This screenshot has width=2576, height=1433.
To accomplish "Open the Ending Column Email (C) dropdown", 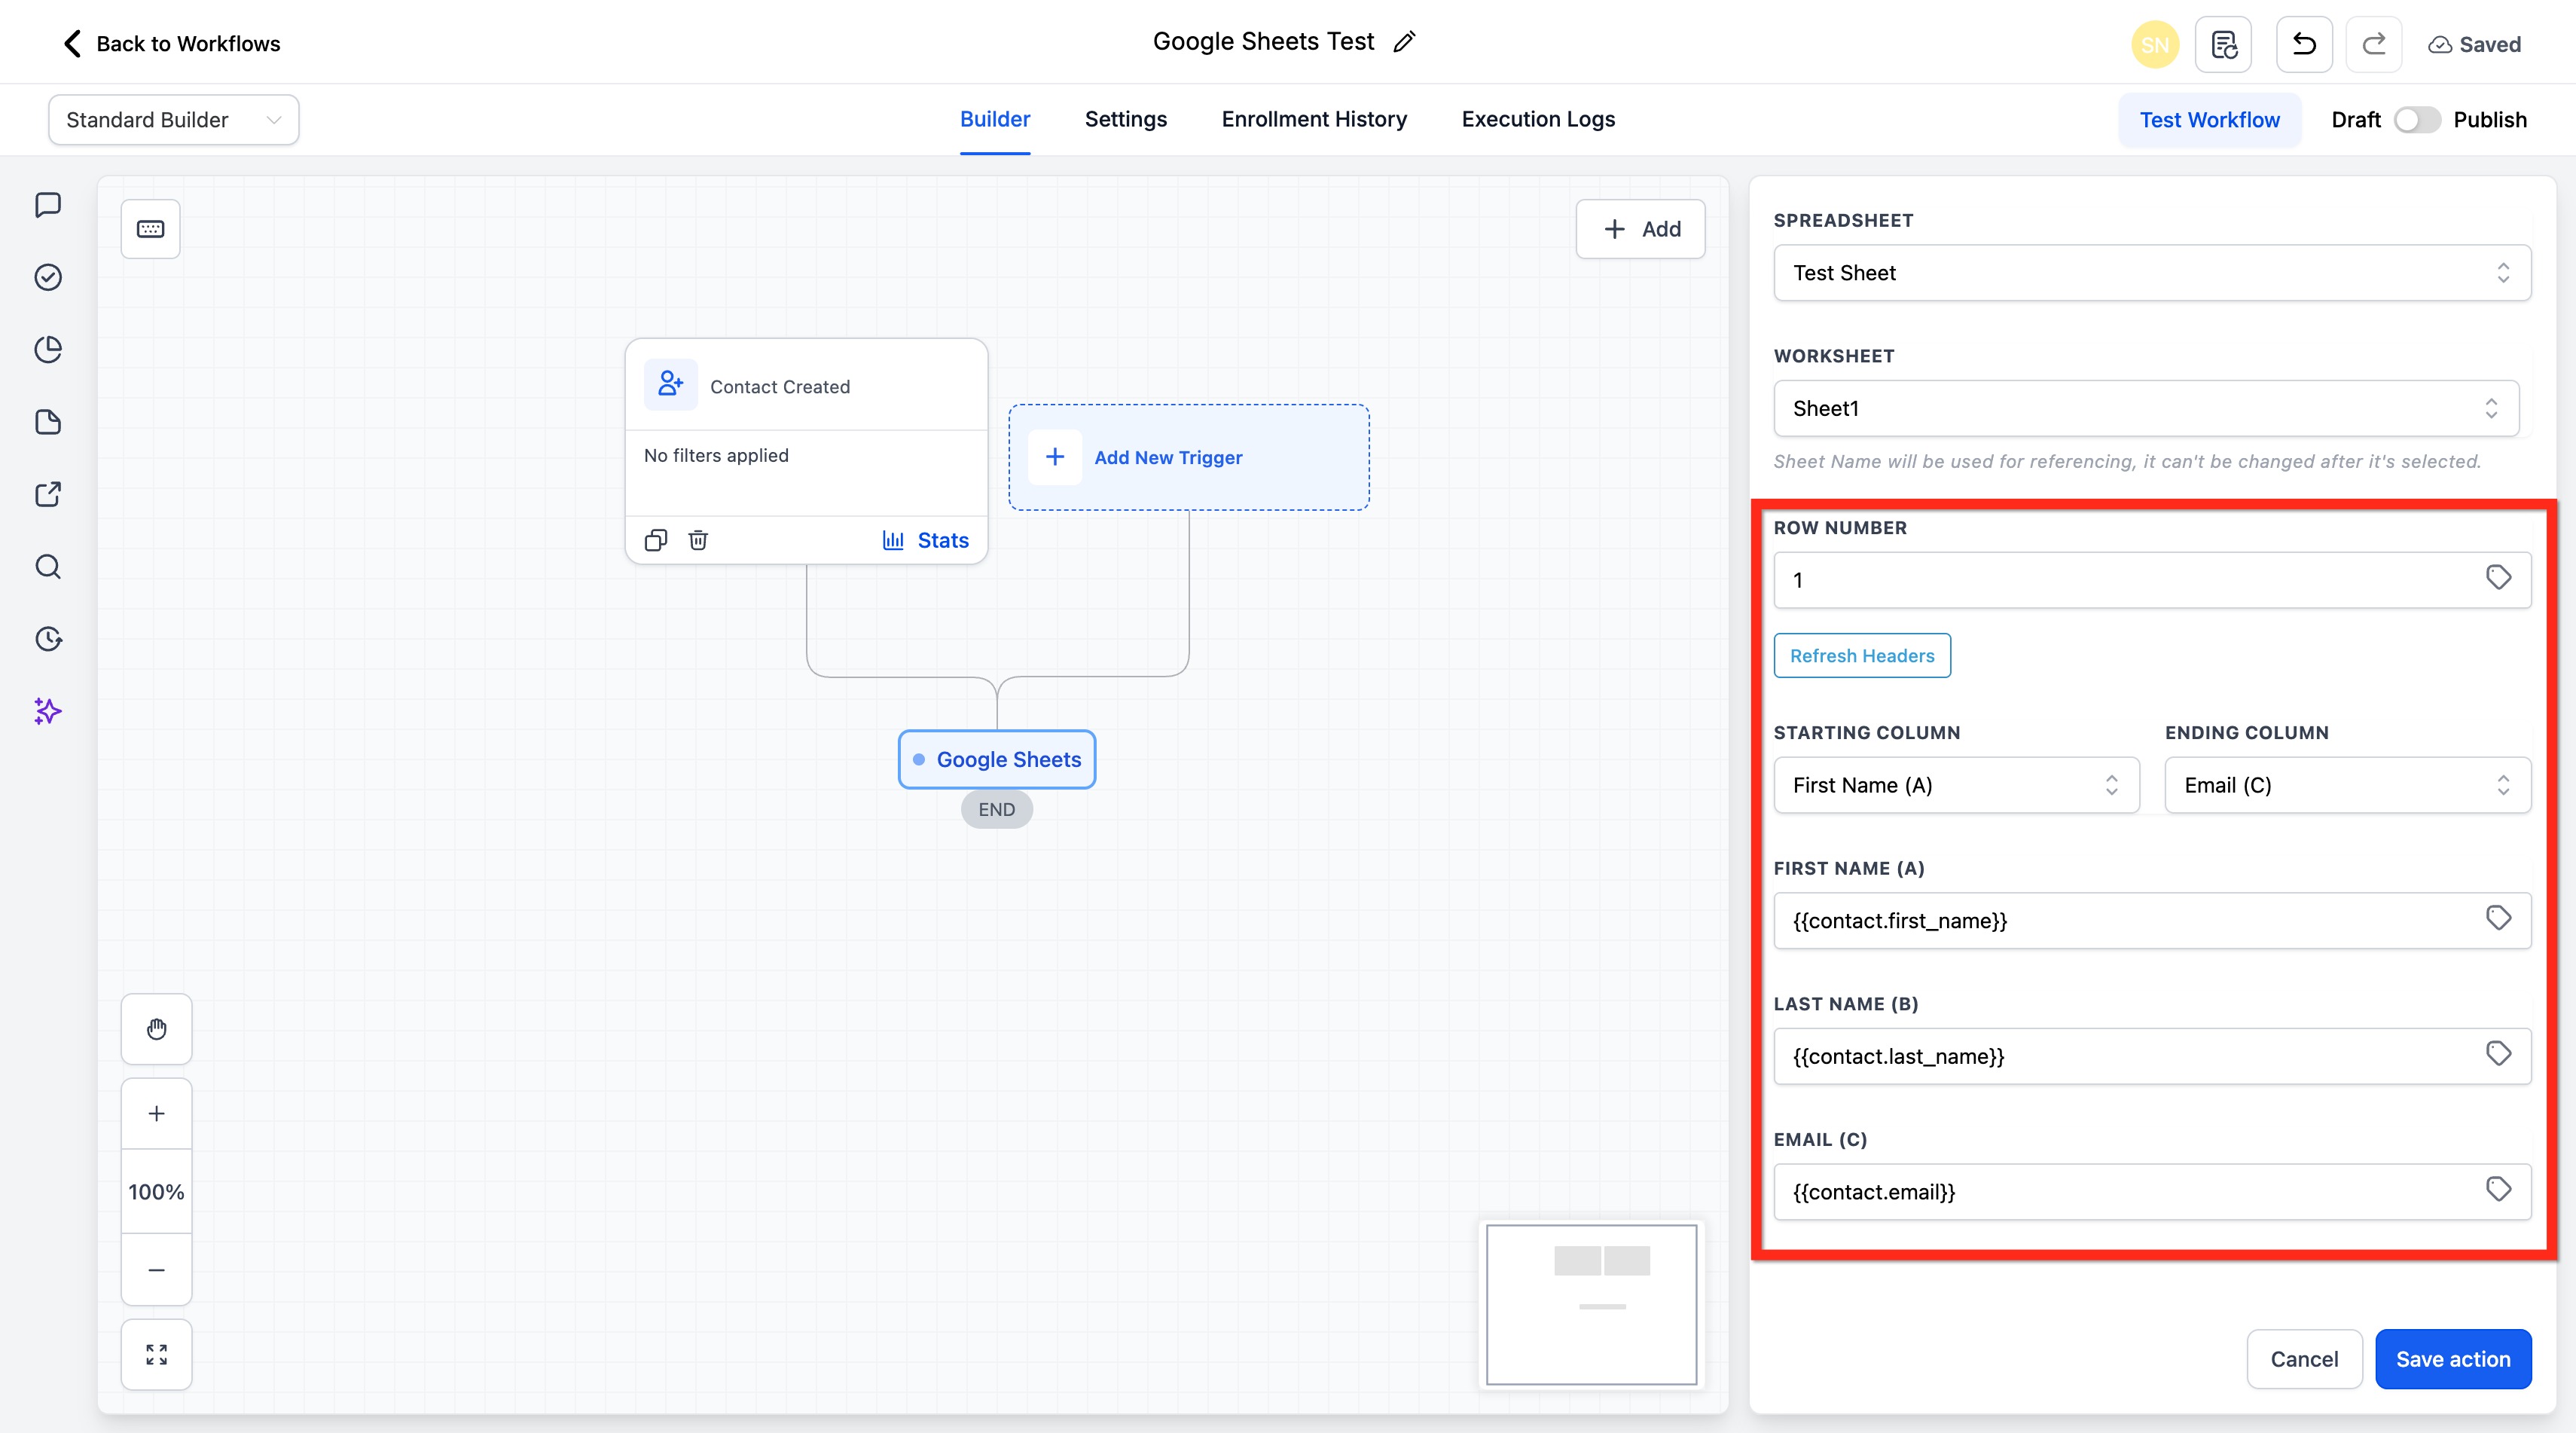I will coord(2346,785).
